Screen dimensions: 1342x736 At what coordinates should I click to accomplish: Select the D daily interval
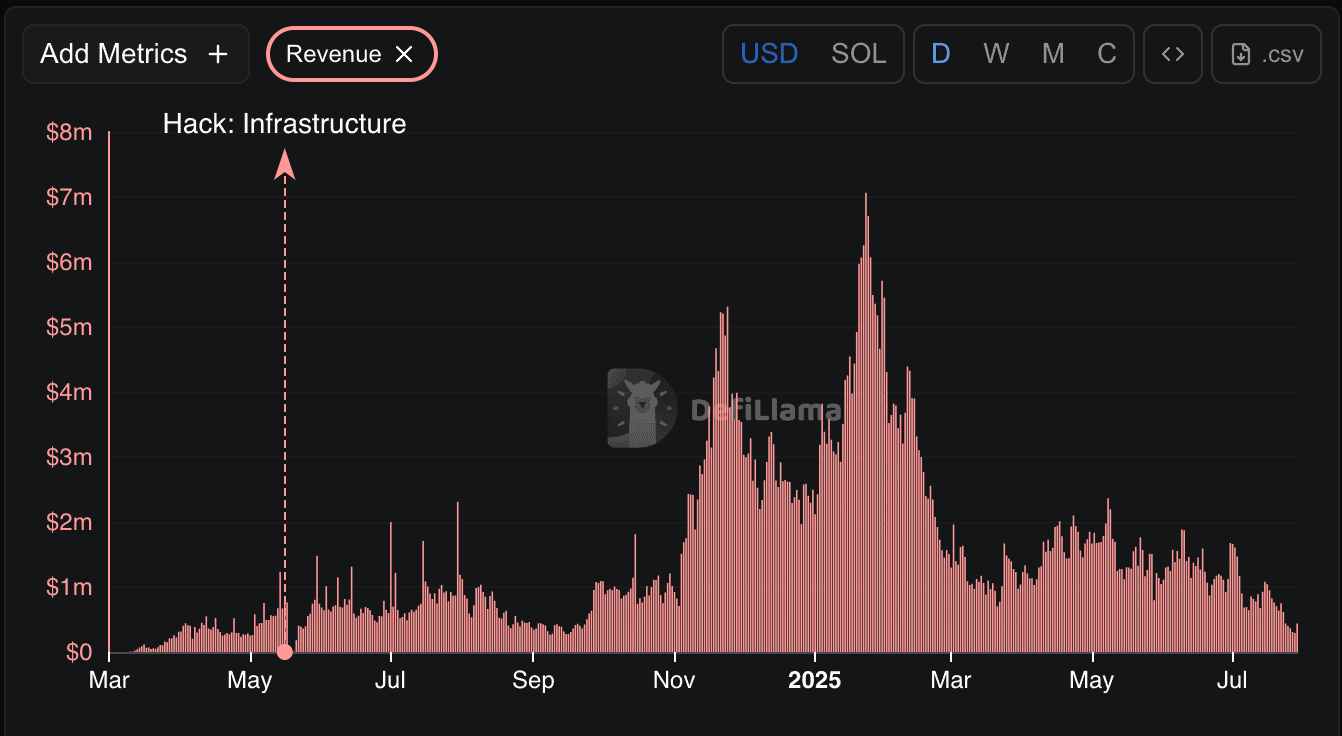pos(940,54)
